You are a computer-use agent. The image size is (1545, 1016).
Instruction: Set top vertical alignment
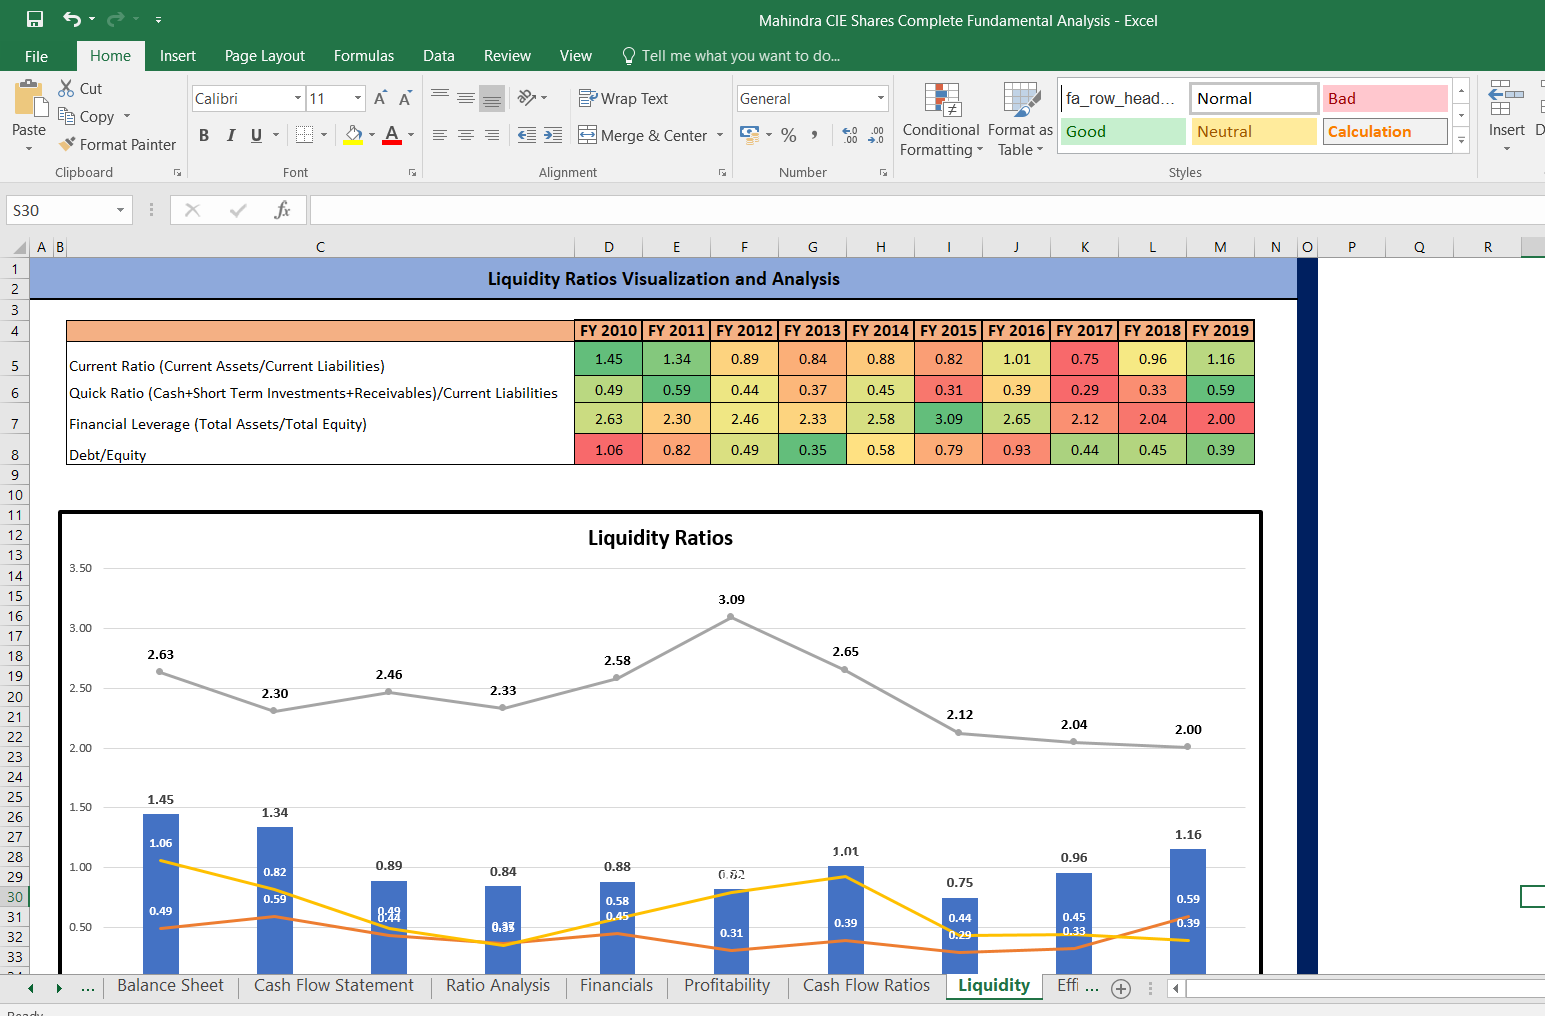click(x=440, y=97)
